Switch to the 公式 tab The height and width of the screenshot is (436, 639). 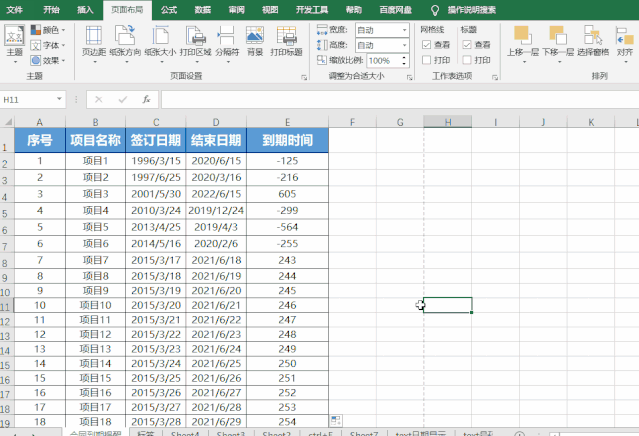[169, 10]
